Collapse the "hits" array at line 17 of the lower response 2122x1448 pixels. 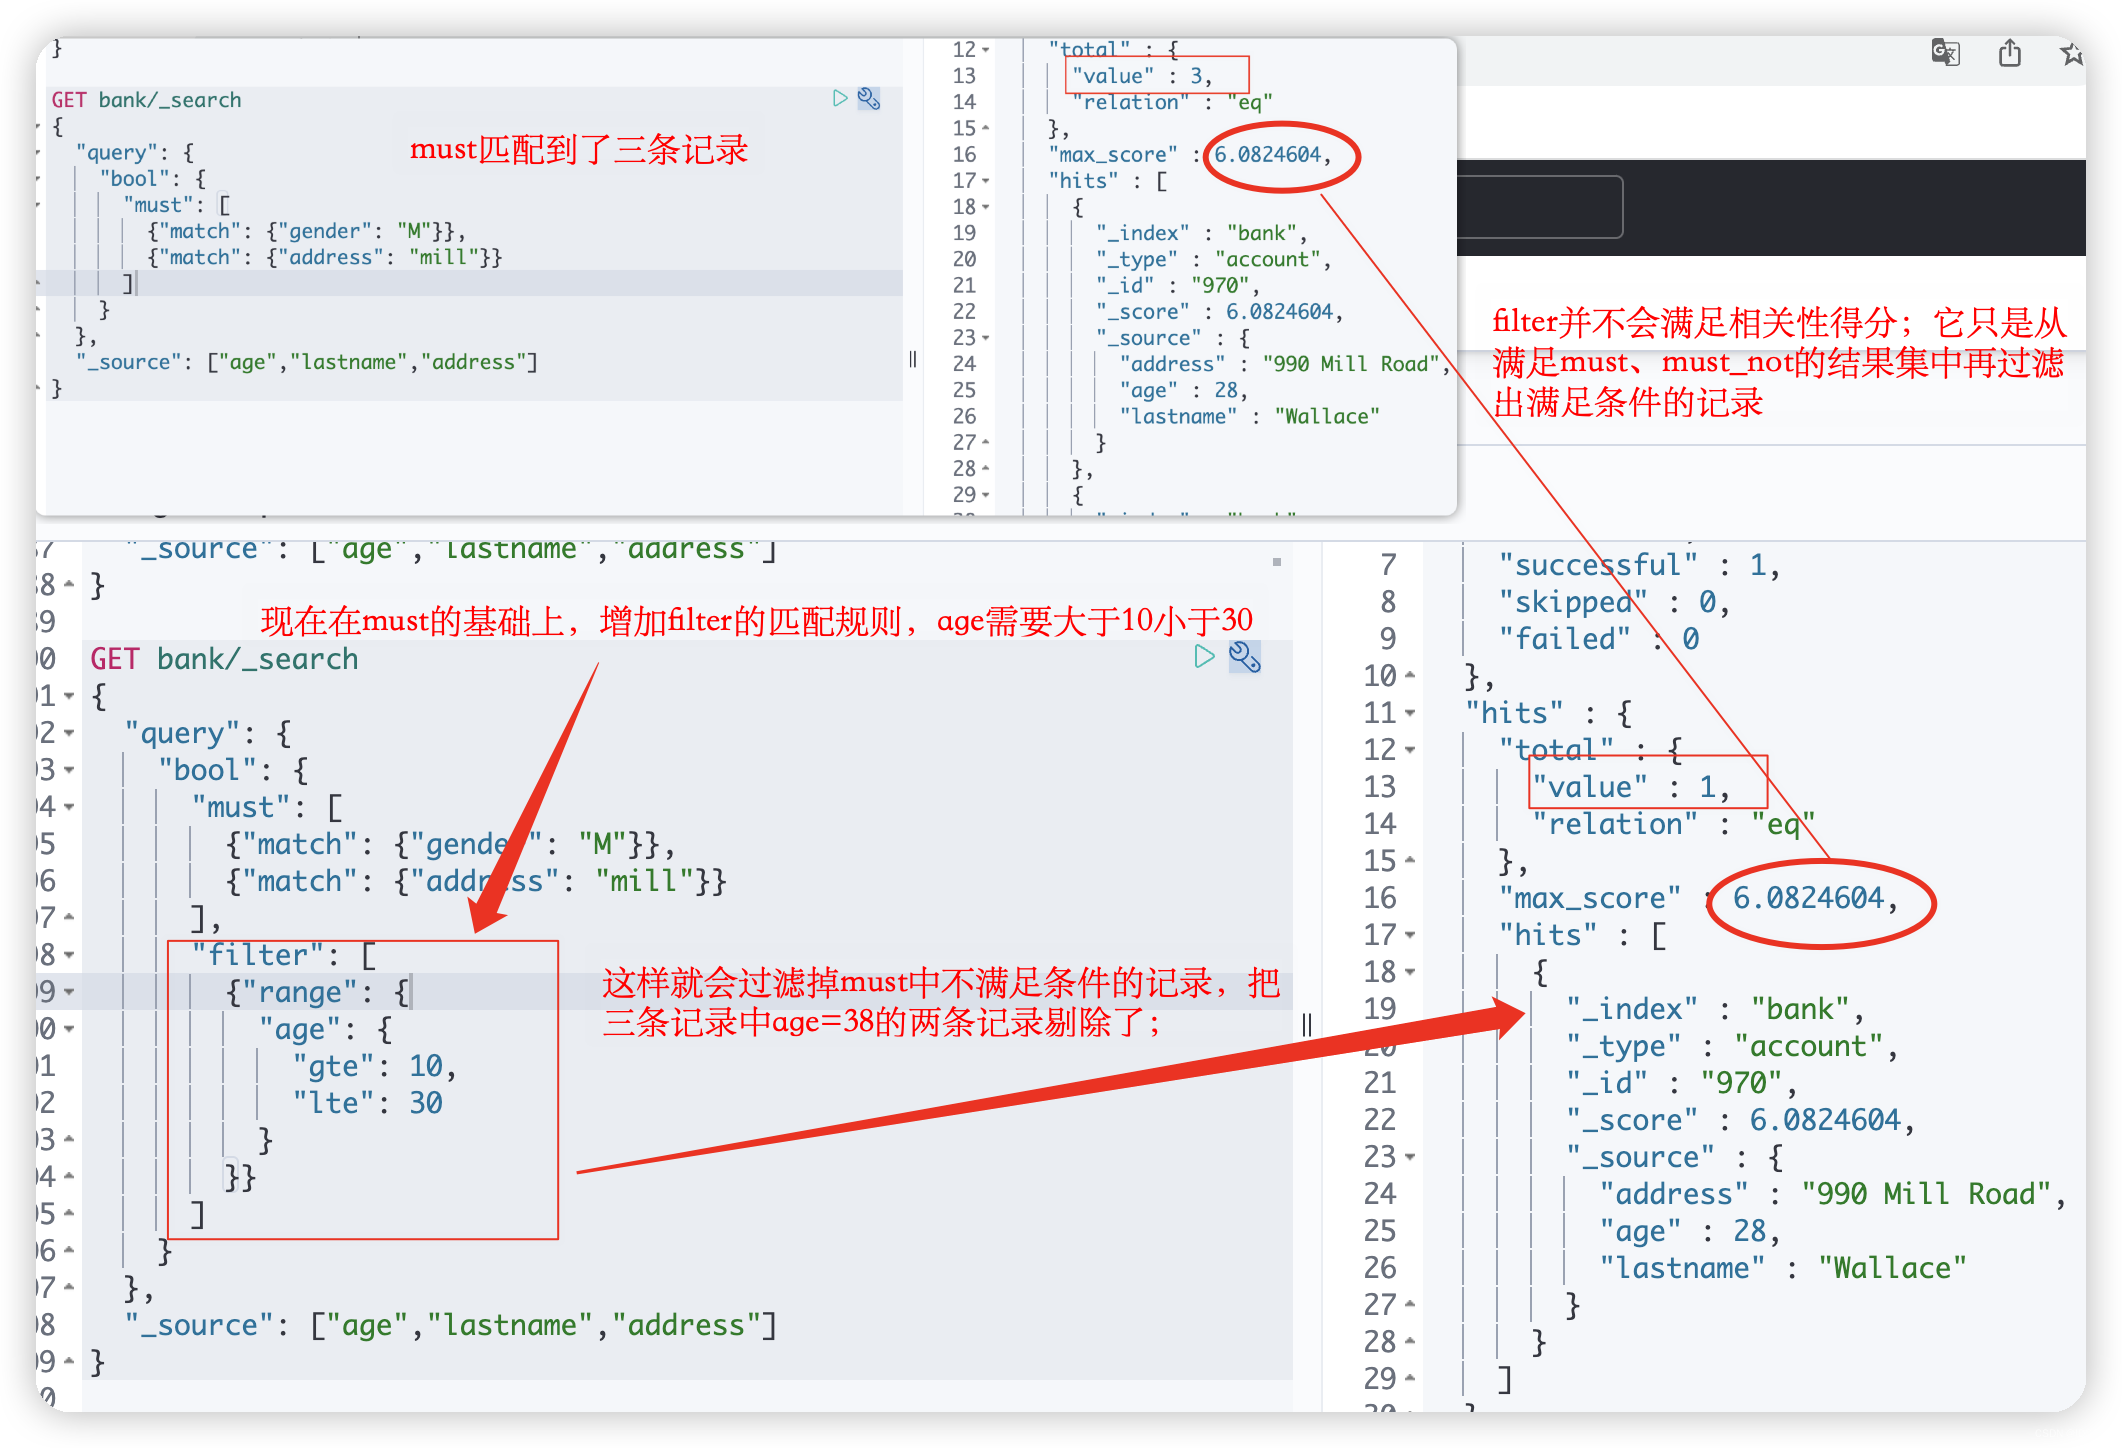coord(1410,936)
